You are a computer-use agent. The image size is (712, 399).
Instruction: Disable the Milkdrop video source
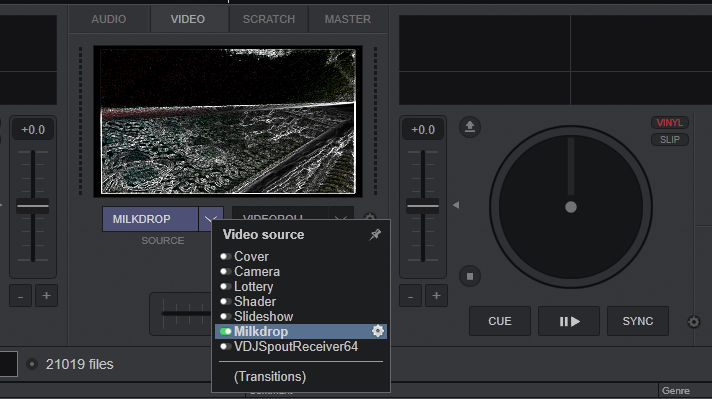[x=225, y=331]
